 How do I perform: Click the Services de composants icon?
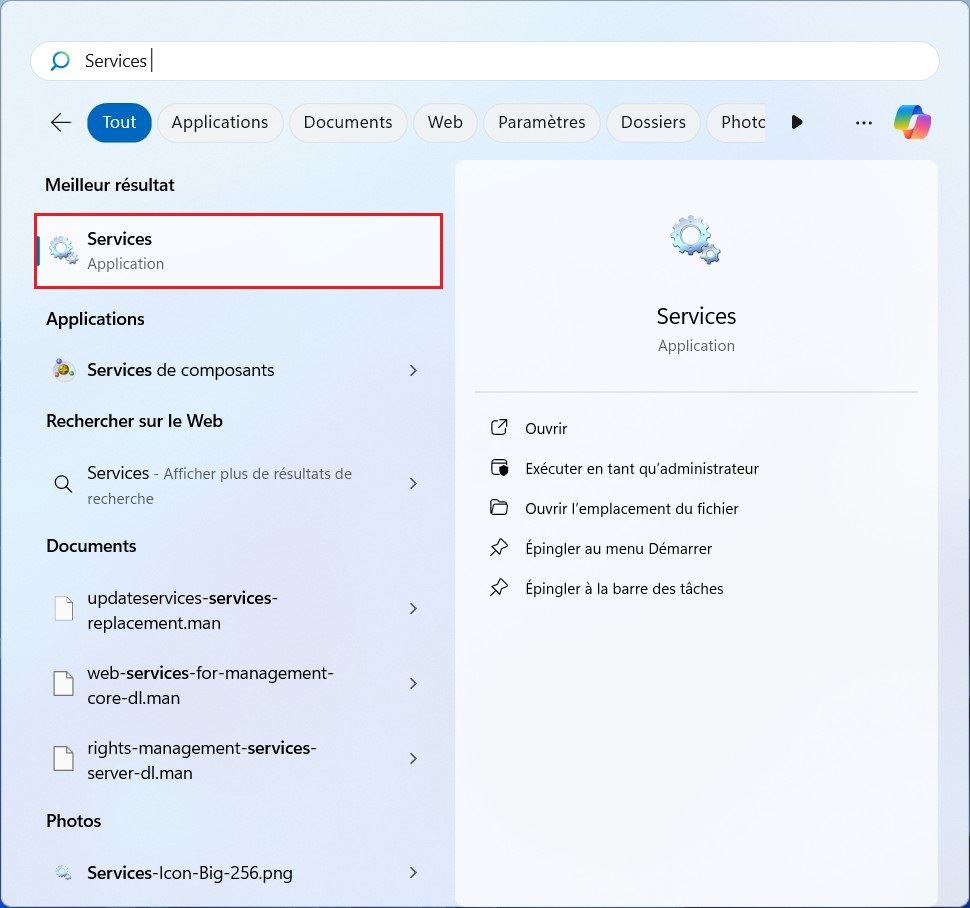point(64,370)
